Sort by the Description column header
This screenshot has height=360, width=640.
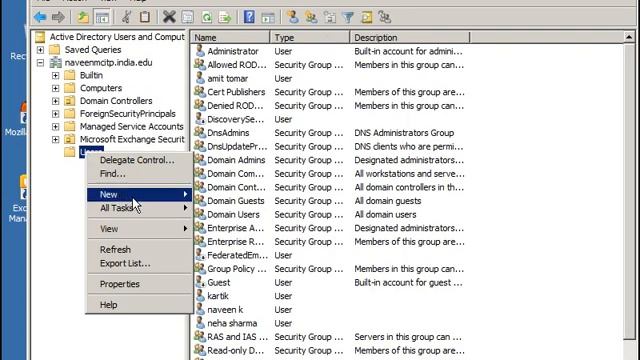pyautogui.click(x=410, y=38)
